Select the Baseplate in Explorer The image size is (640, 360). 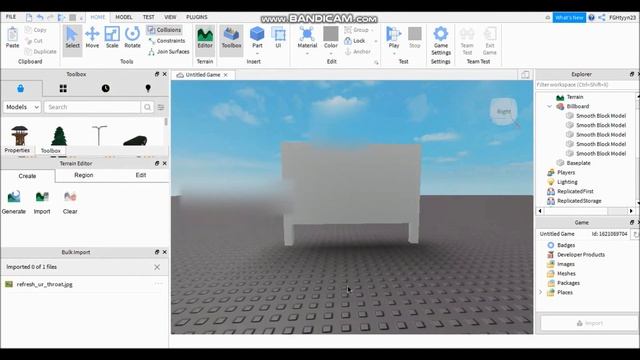point(574,163)
